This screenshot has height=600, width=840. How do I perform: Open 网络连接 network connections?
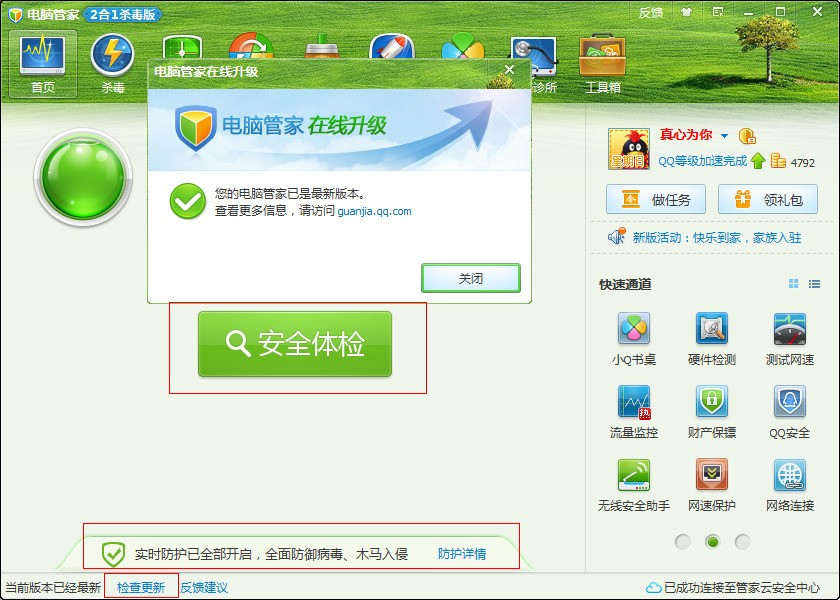[790, 485]
